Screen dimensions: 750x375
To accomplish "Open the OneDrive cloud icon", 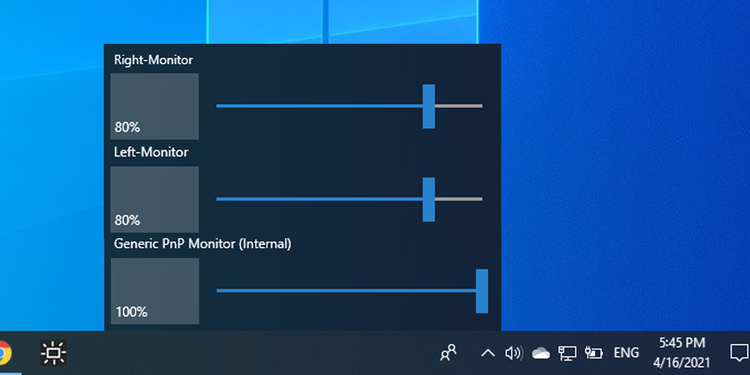I will click(540, 353).
